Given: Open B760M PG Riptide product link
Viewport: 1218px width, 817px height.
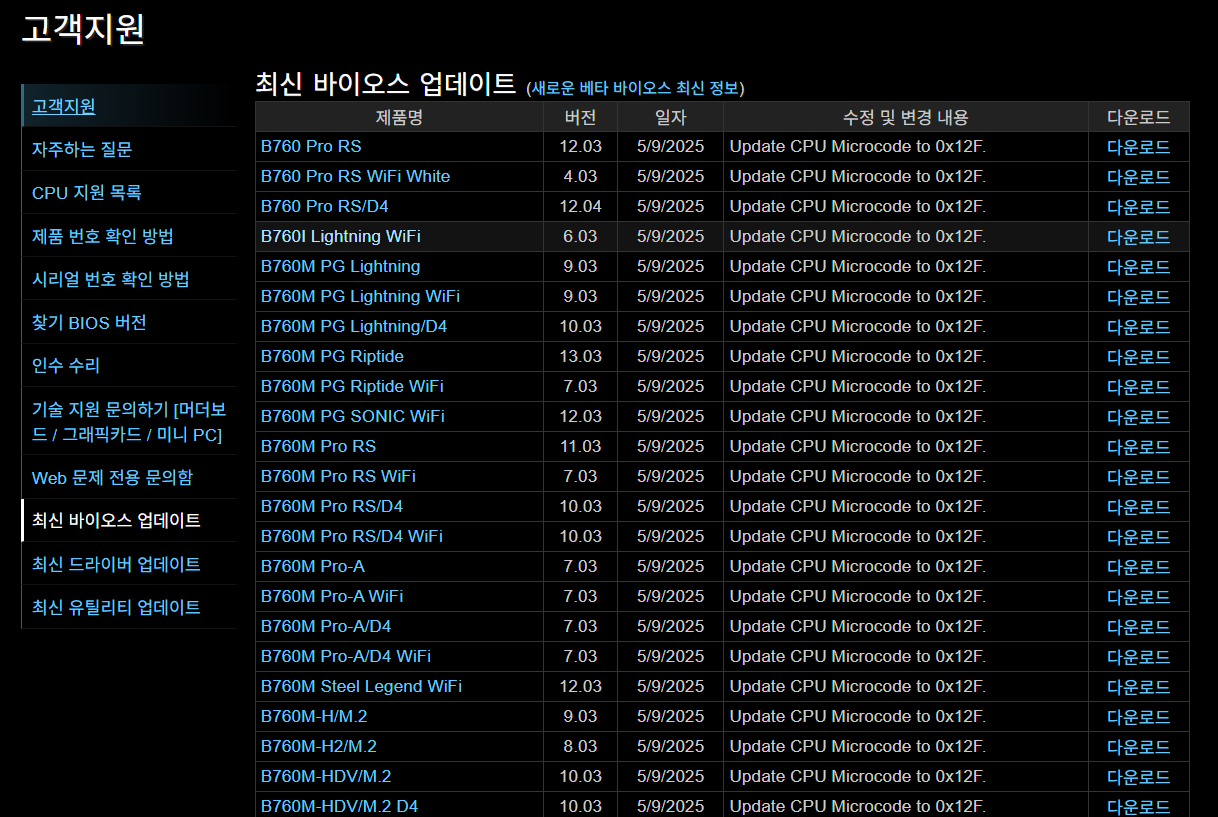Looking at the screenshot, I should tap(332, 356).
